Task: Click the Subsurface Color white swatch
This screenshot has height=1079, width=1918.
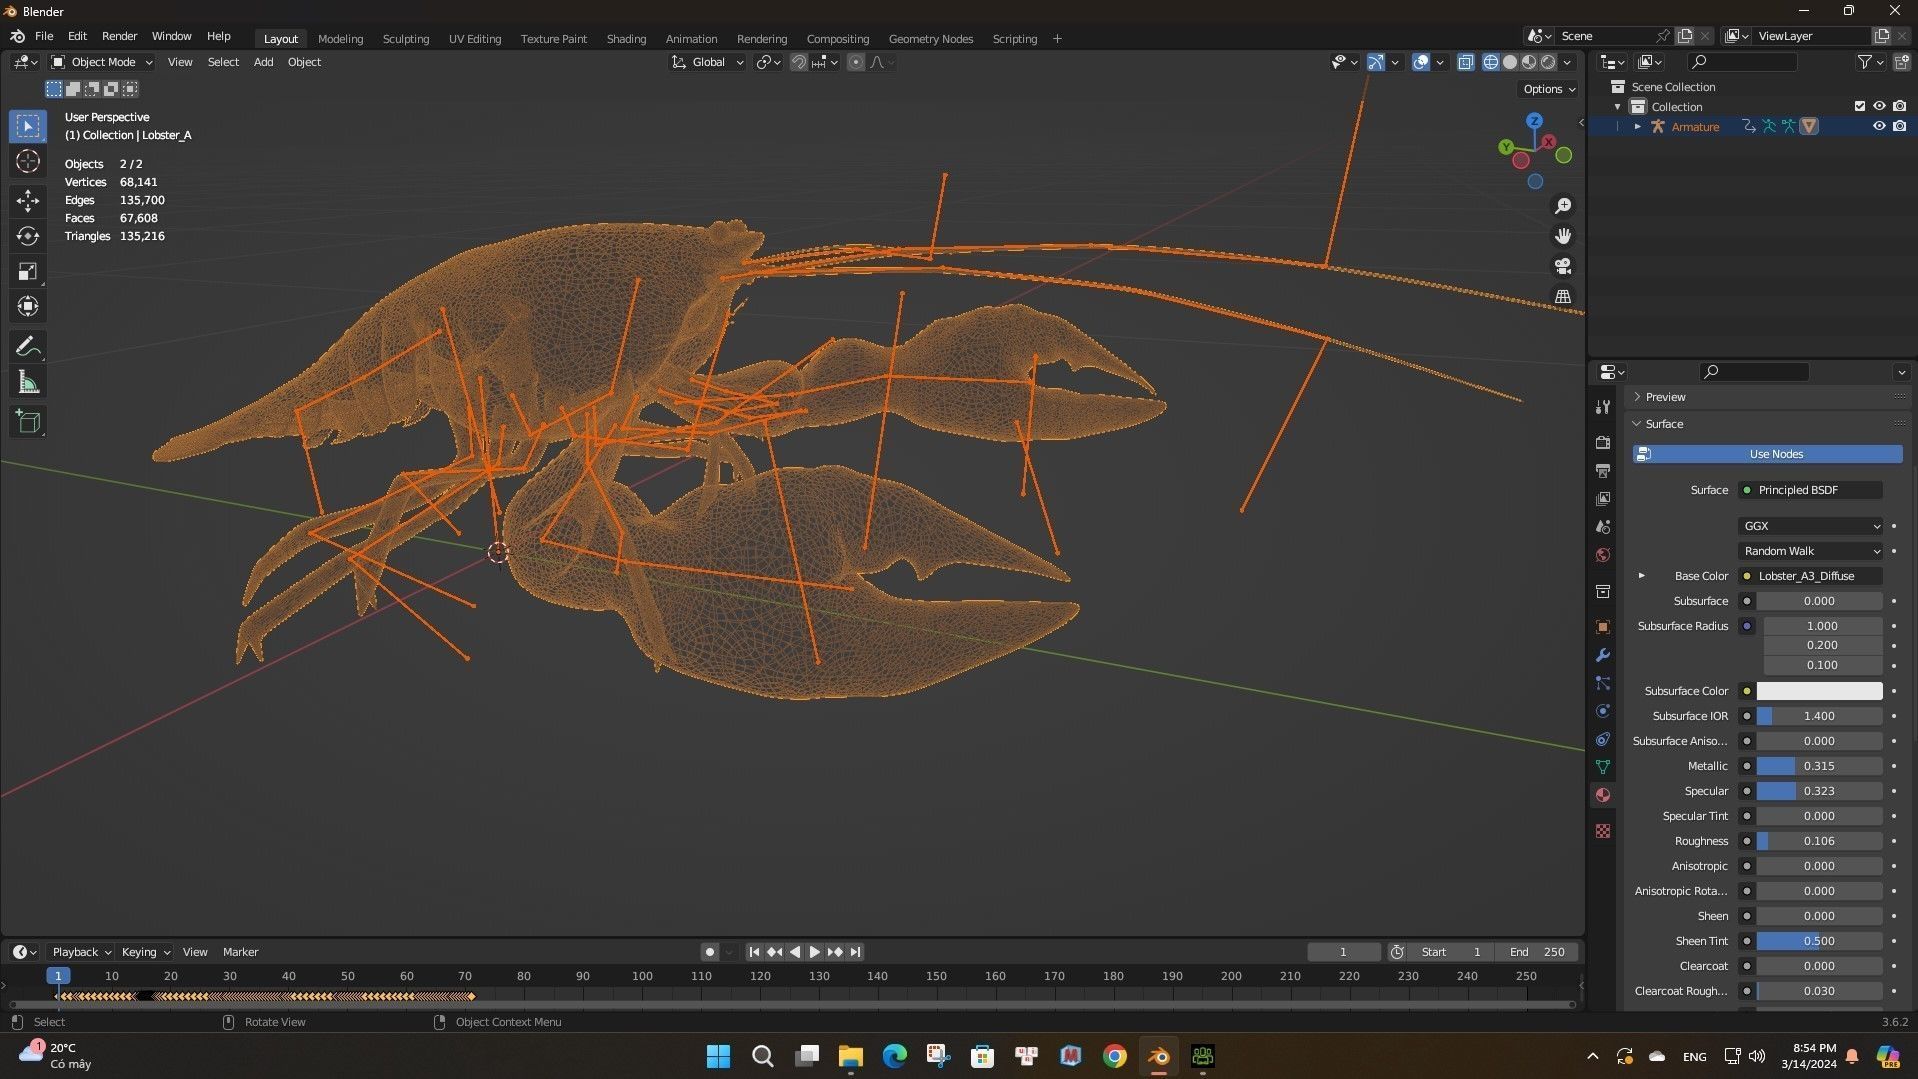Action: click(x=1819, y=691)
